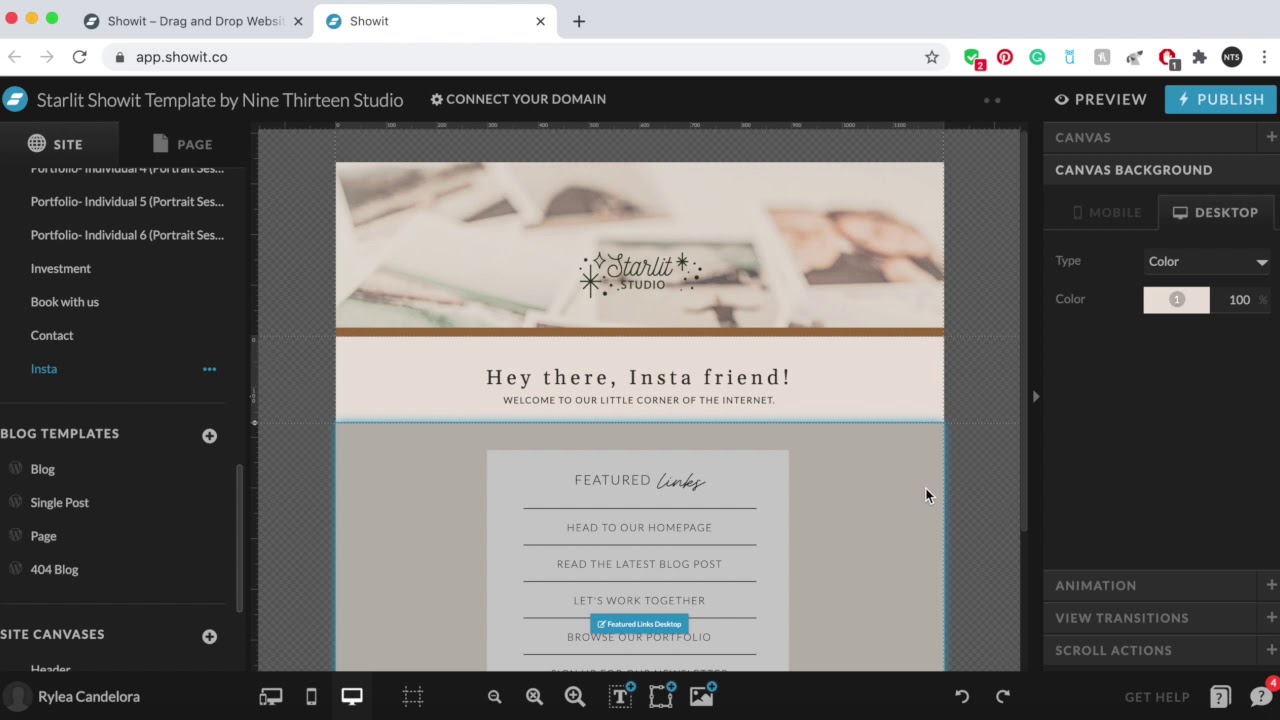Open the Insta page options ellipsis

point(209,369)
